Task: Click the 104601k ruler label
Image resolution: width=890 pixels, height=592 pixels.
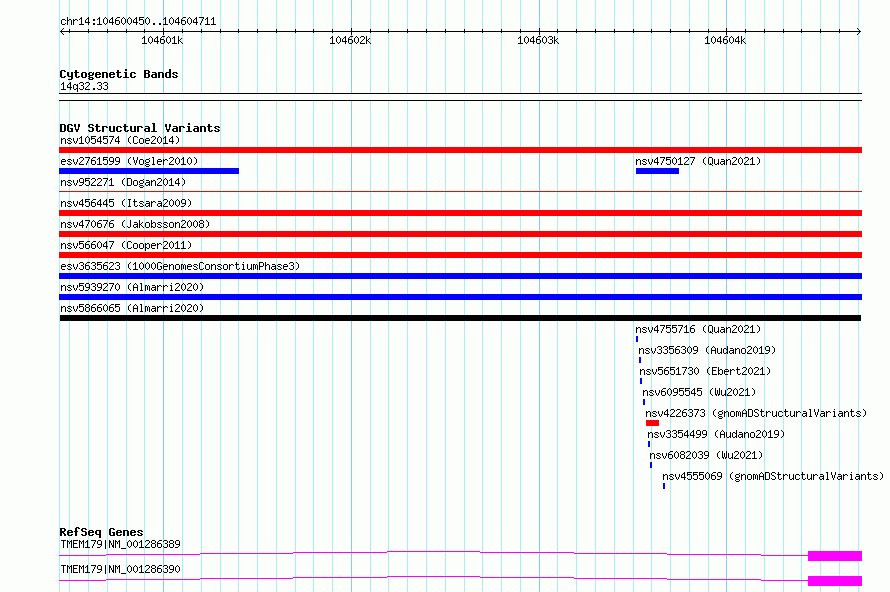Action: (162, 40)
